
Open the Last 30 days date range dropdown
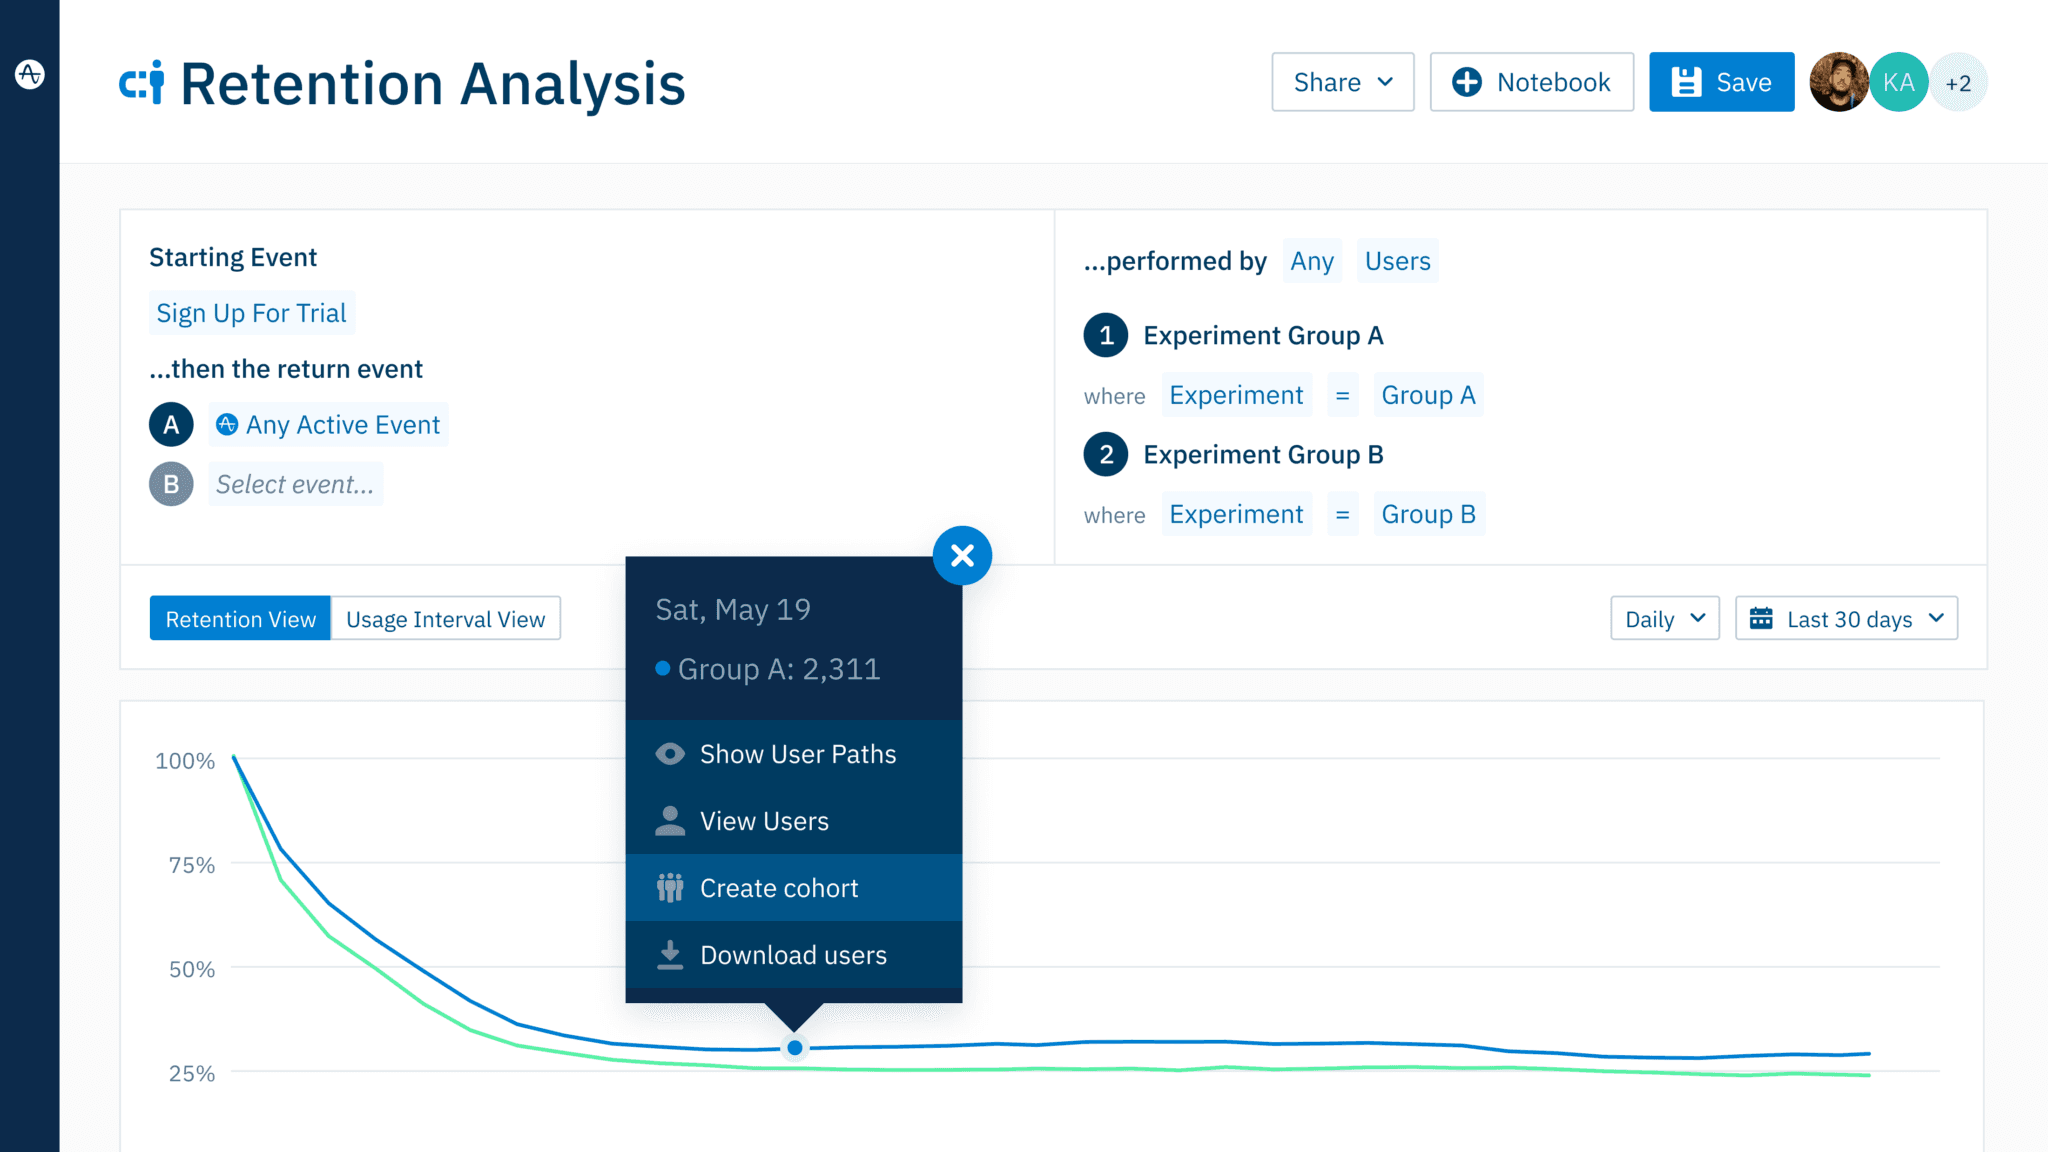[x=1846, y=618]
